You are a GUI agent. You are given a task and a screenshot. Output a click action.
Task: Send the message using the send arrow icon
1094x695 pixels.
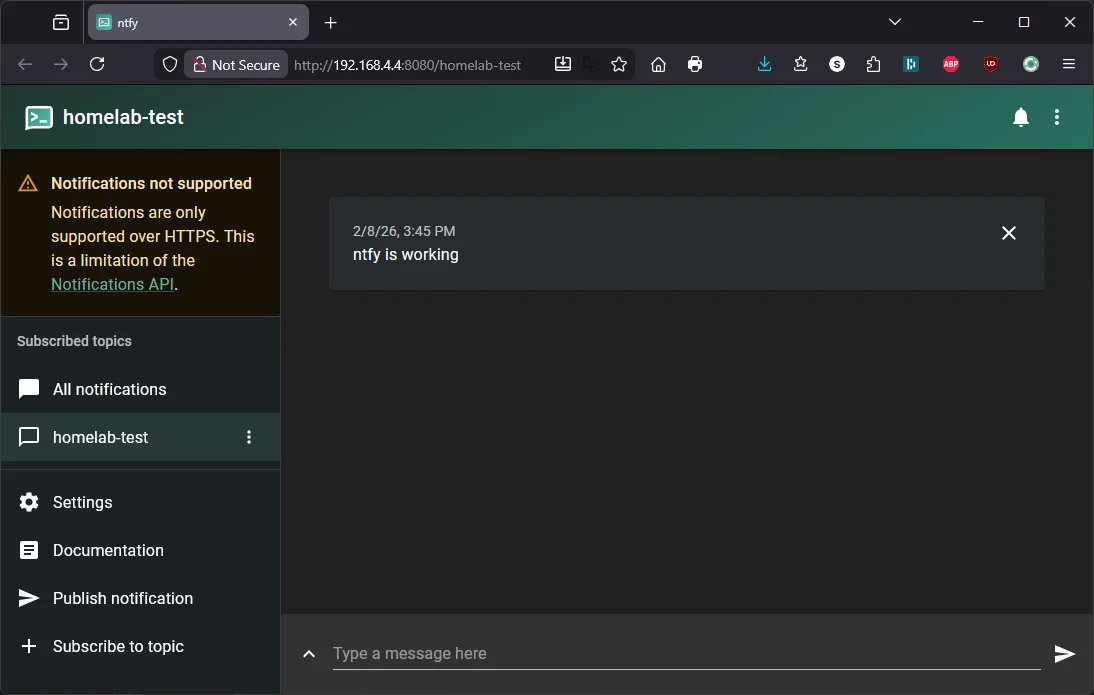[1064, 654]
